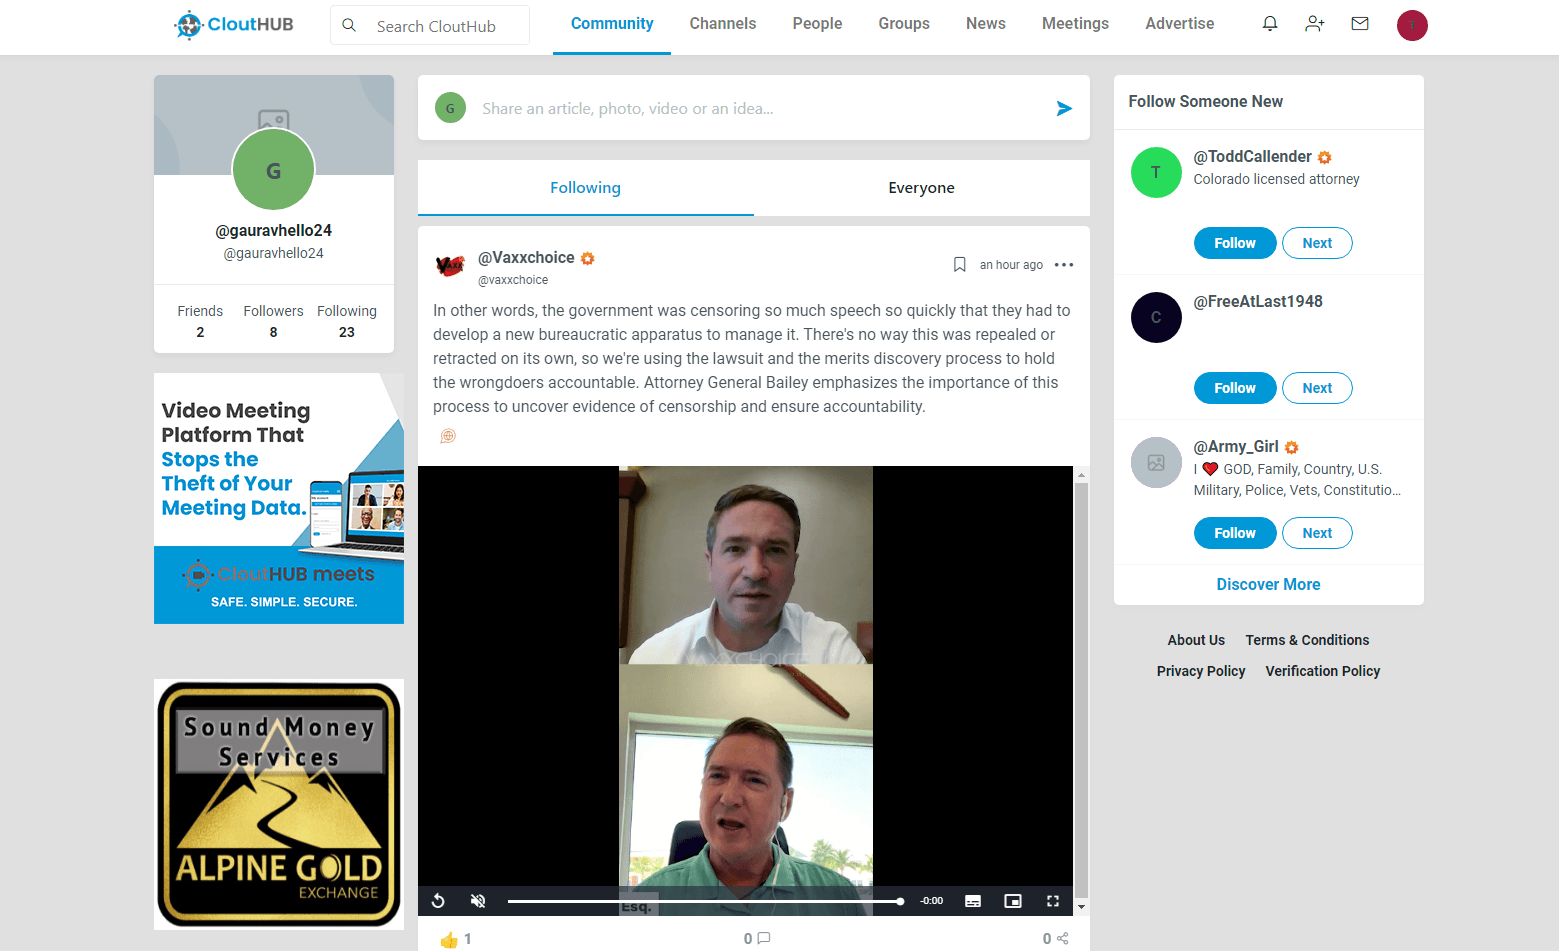Viewport: 1559px width, 951px height.
Task: Open your profile avatar menu
Action: 1412,25
